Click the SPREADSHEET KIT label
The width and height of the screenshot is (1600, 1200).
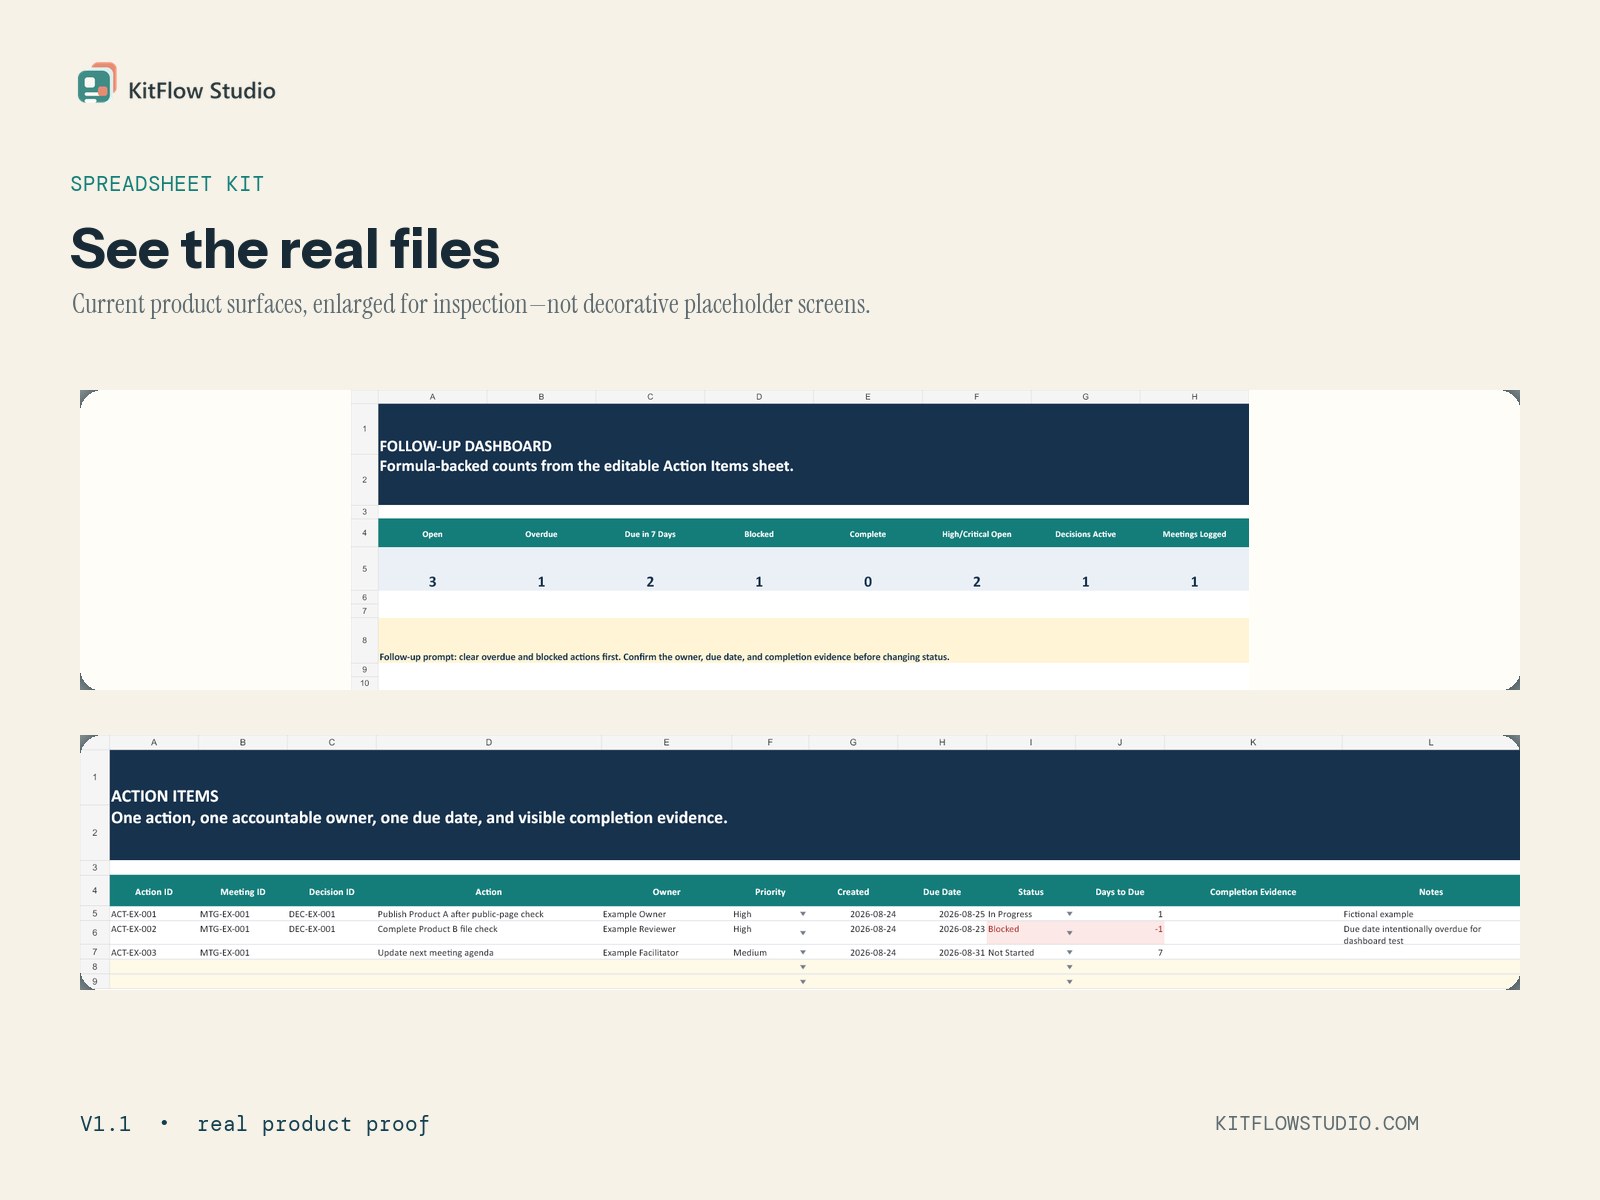point(167,184)
